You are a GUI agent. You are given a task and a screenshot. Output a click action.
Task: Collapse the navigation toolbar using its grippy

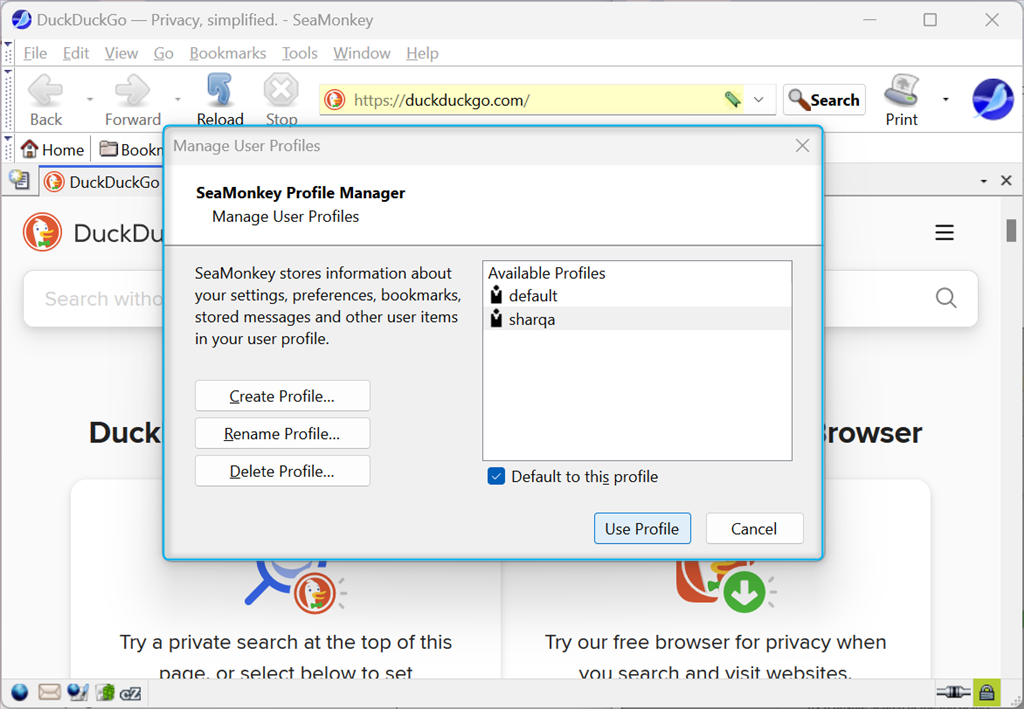(8, 99)
